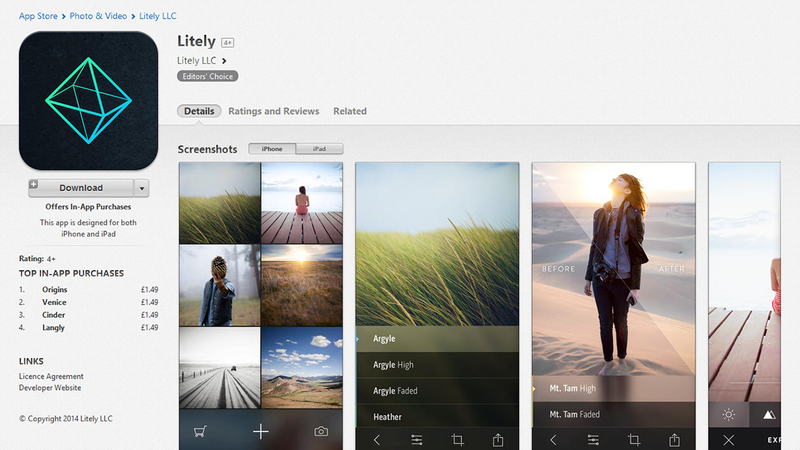Open Litely LLC breadcrumb link
This screenshot has height=450, width=800.
click(158, 16)
